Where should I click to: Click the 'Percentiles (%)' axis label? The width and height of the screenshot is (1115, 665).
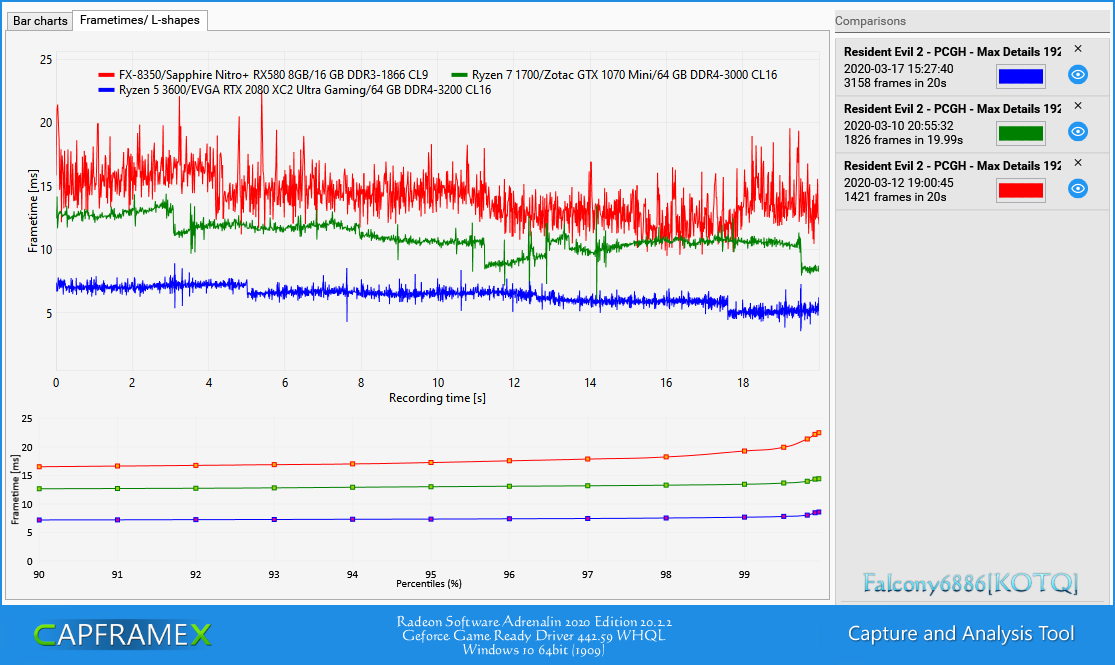click(429, 583)
